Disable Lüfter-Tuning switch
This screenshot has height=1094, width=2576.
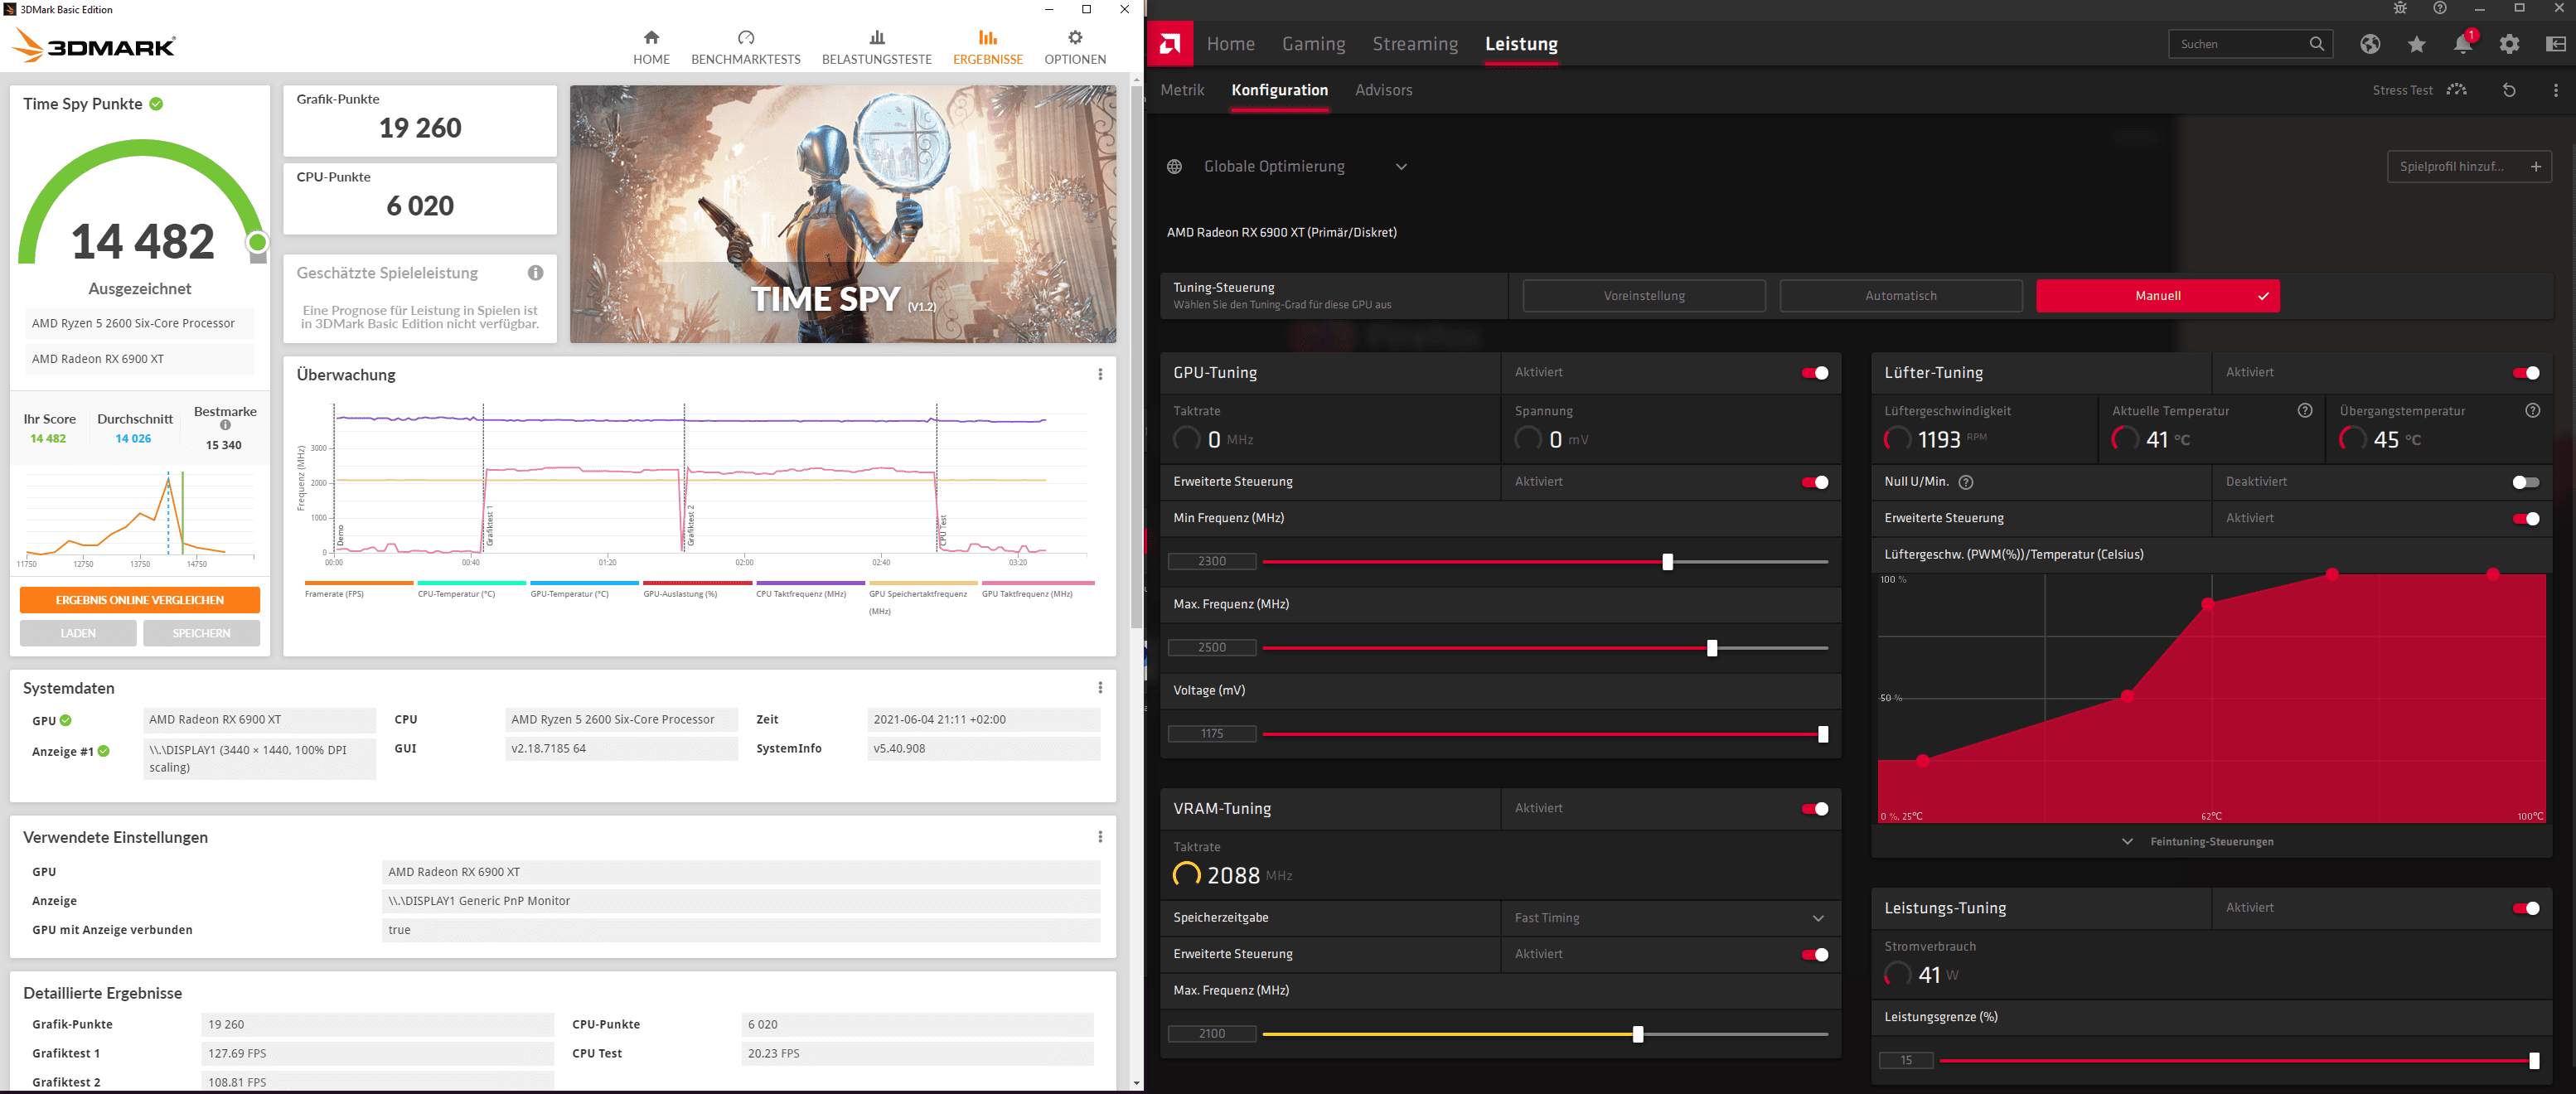pos(2526,373)
